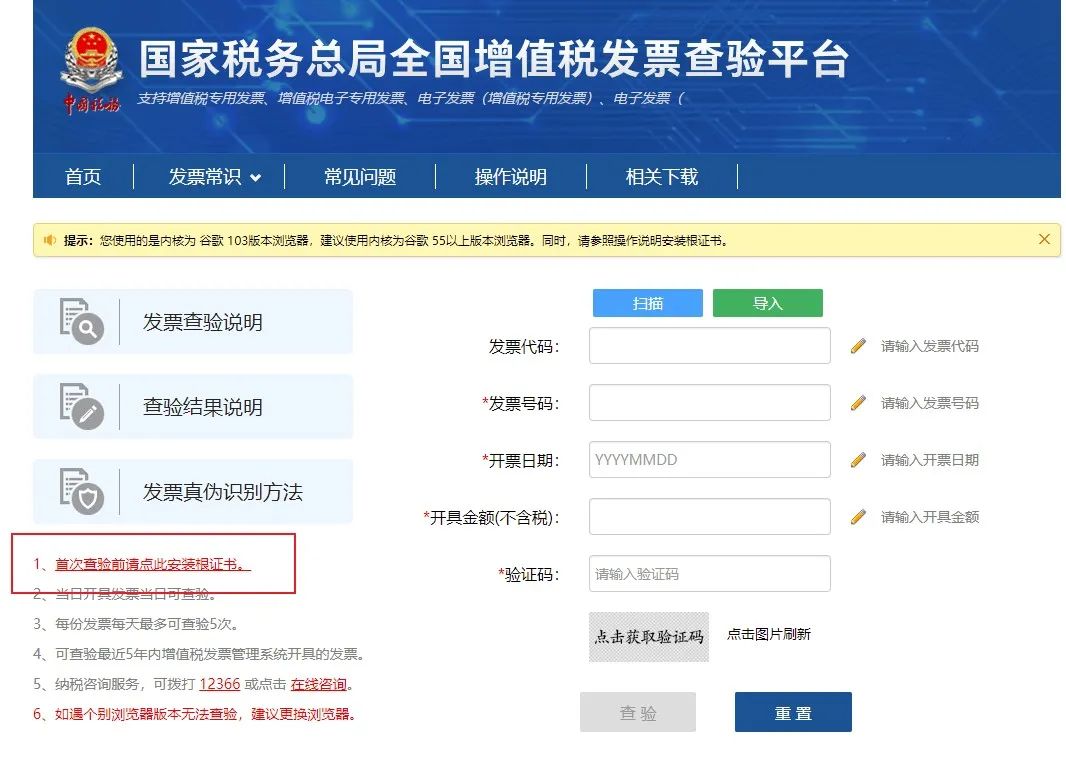Click the China Tax emblem logo
Screen dimensions: 1066x762
tap(92, 70)
